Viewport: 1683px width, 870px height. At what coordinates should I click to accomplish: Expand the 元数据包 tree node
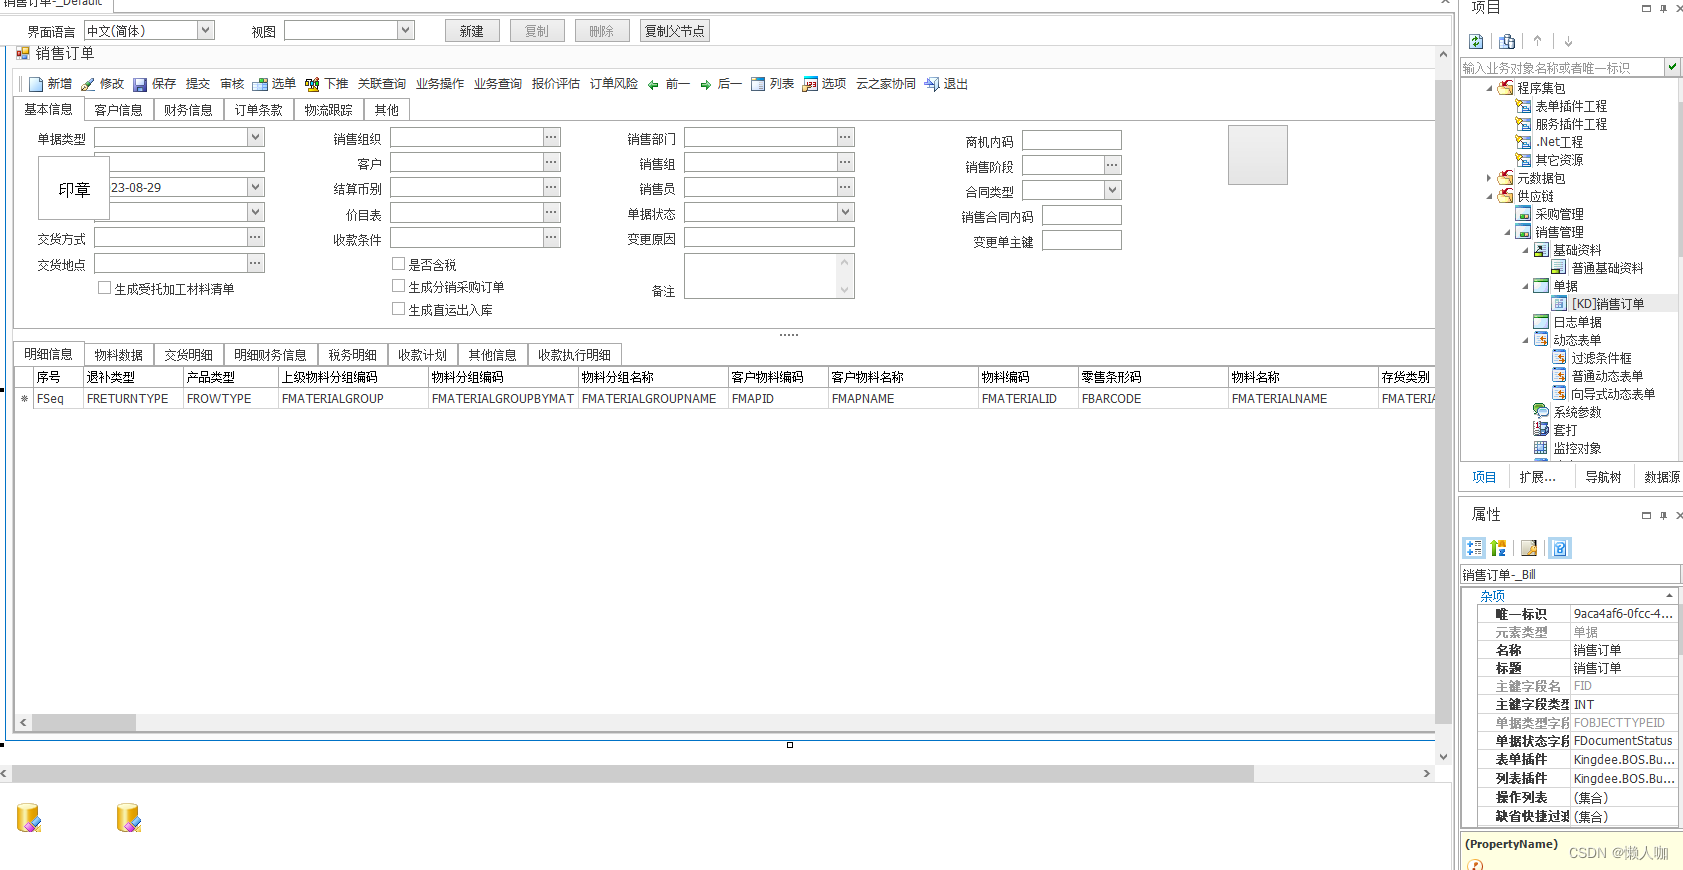(1489, 178)
